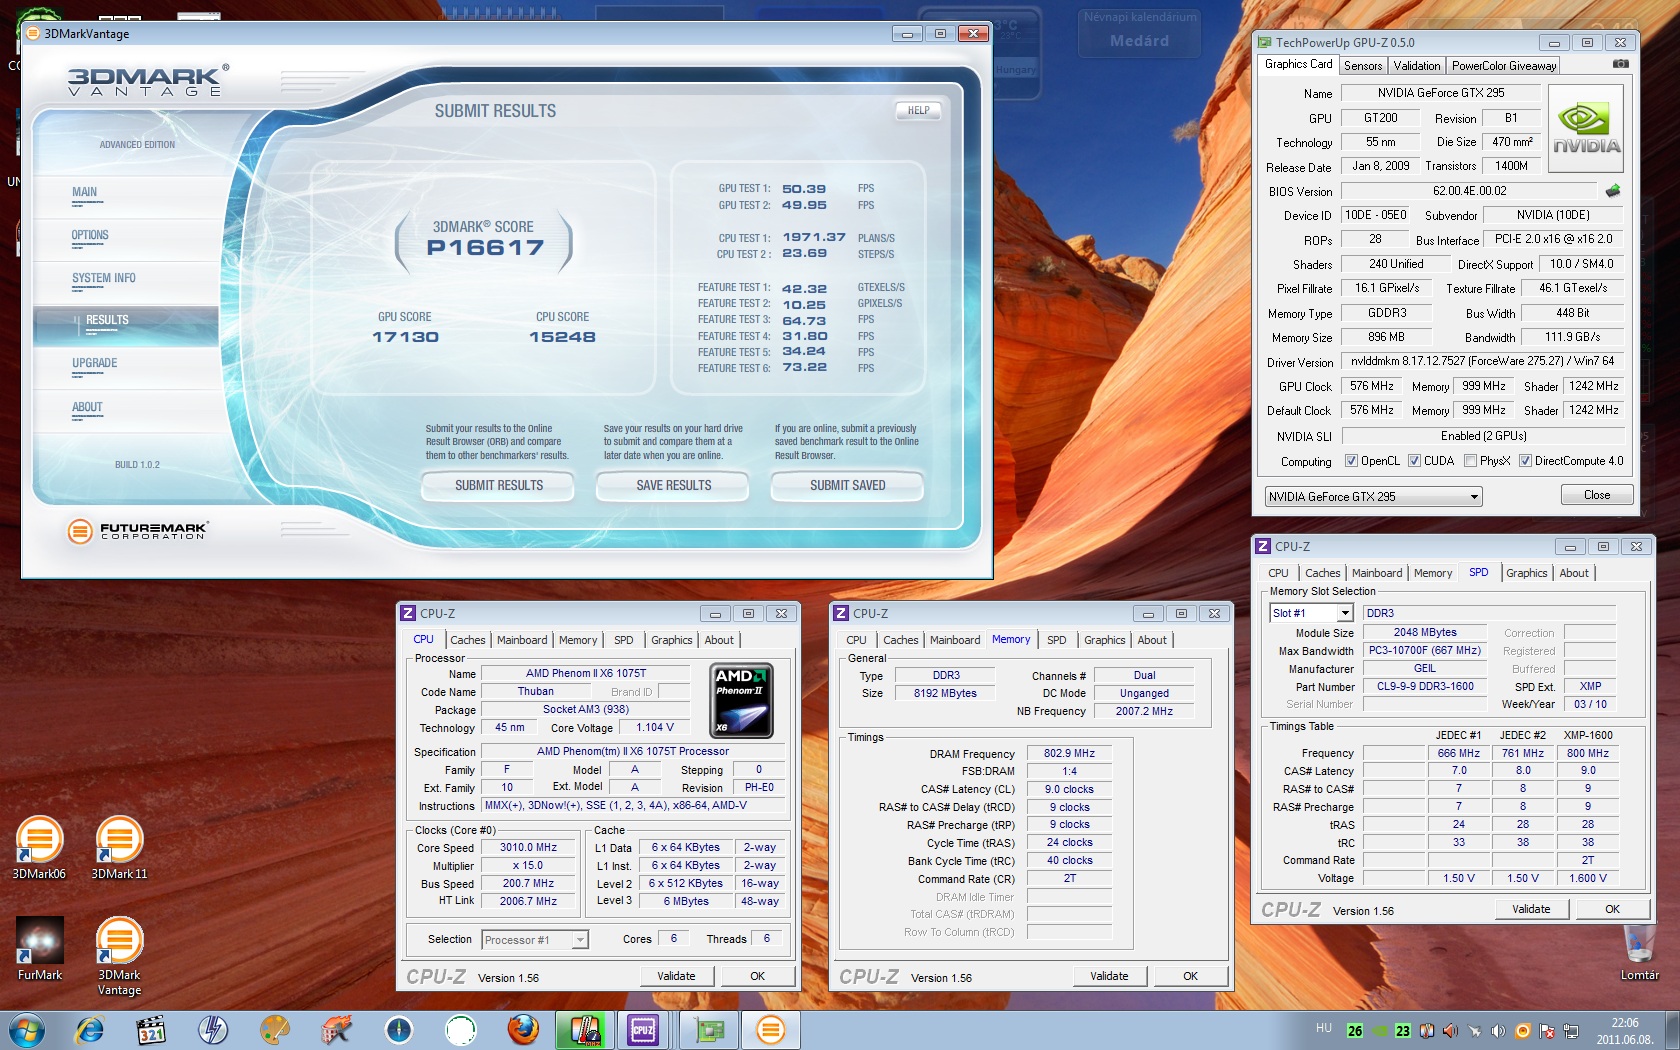Click the BIOS save chip icon in GPU-Z
Image resolution: width=1680 pixels, height=1050 pixels.
[1612, 190]
